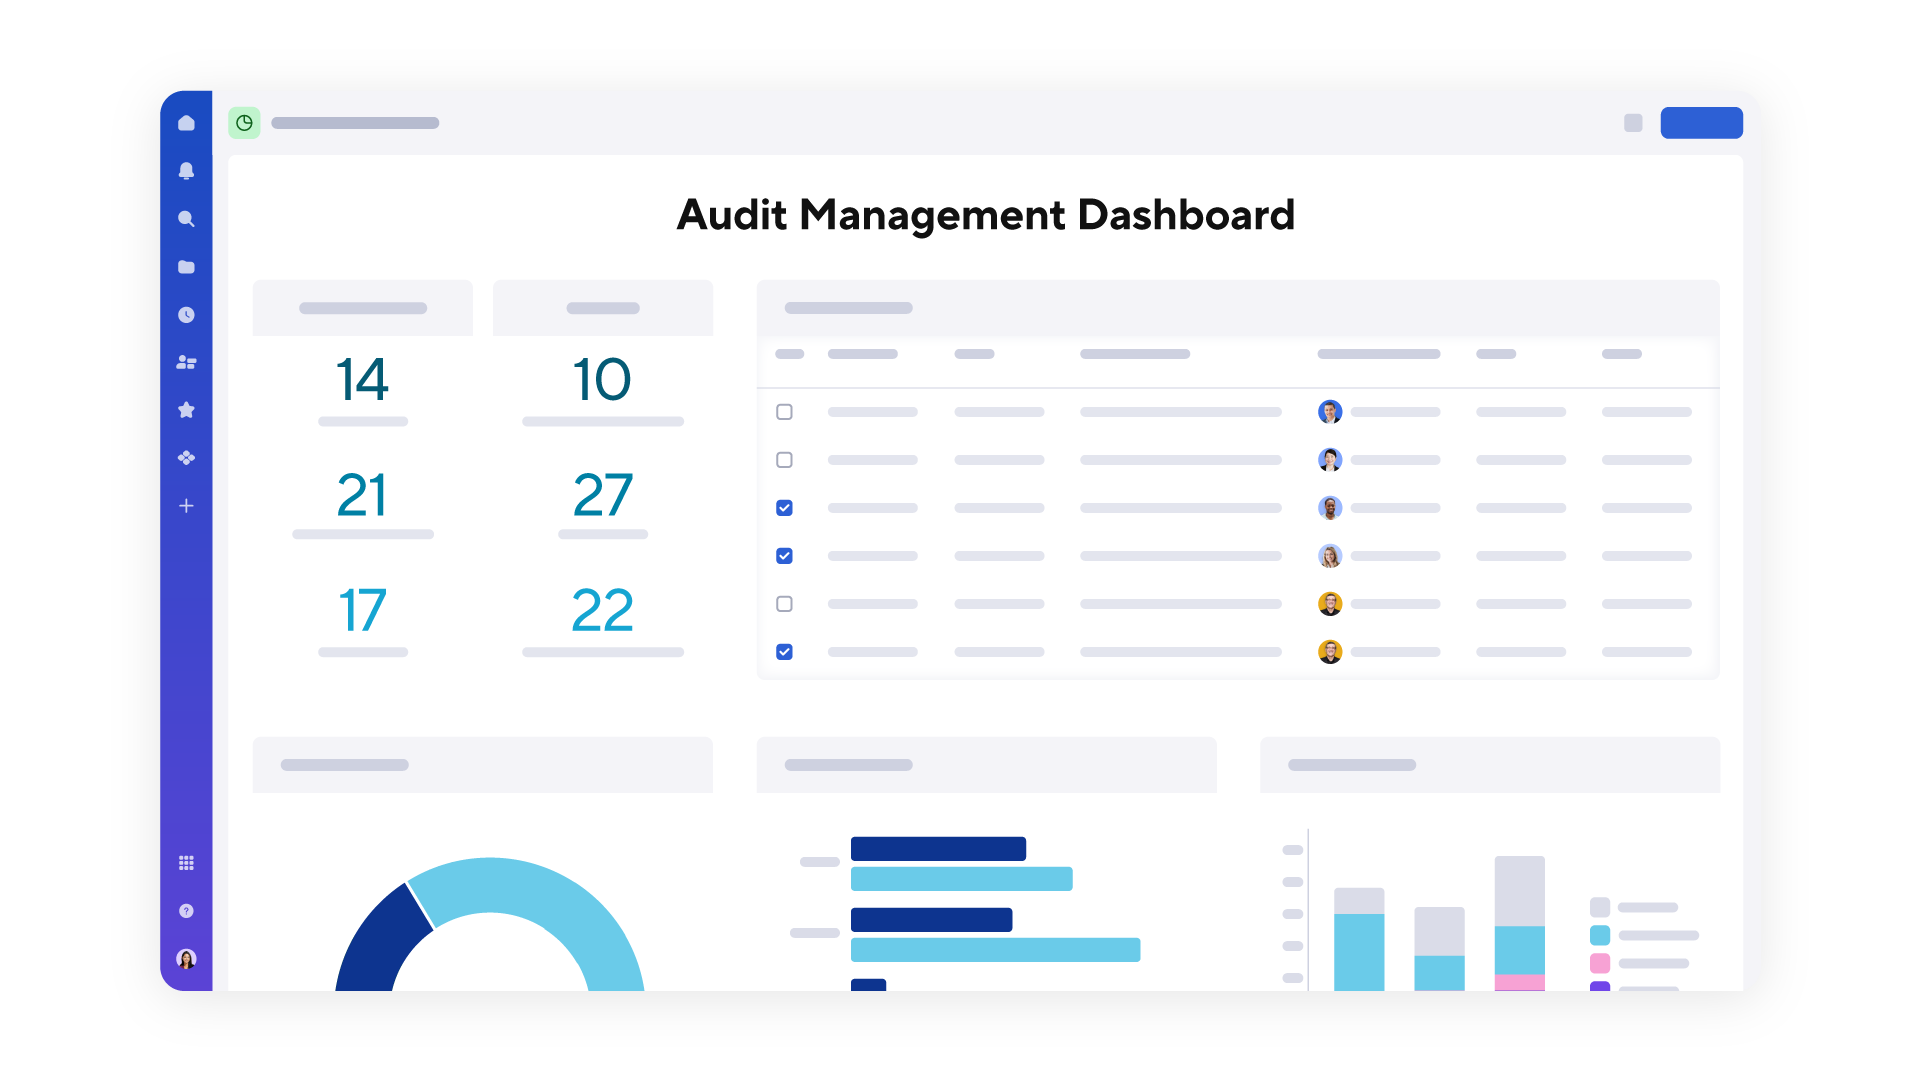
Task: Click the avatar in the second table row
Action: [1330, 459]
